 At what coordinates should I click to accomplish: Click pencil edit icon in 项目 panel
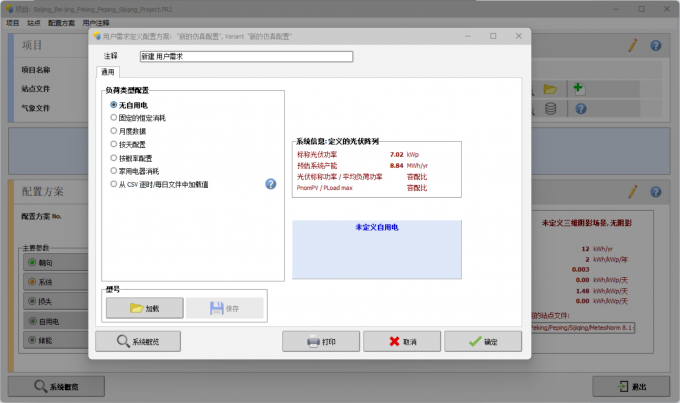pyautogui.click(x=633, y=45)
